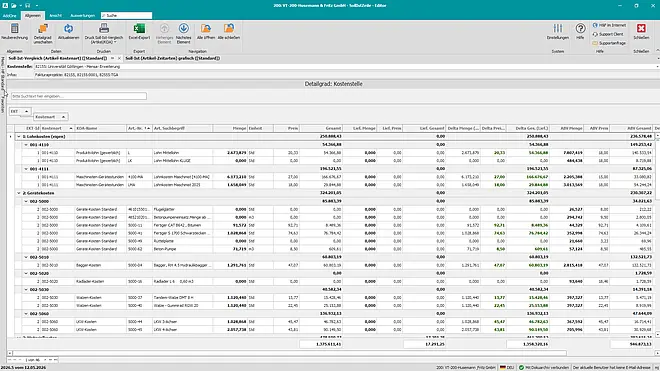Toggle sort on EKT group chip
This screenshot has height=371, width=660.
pos(20,111)
